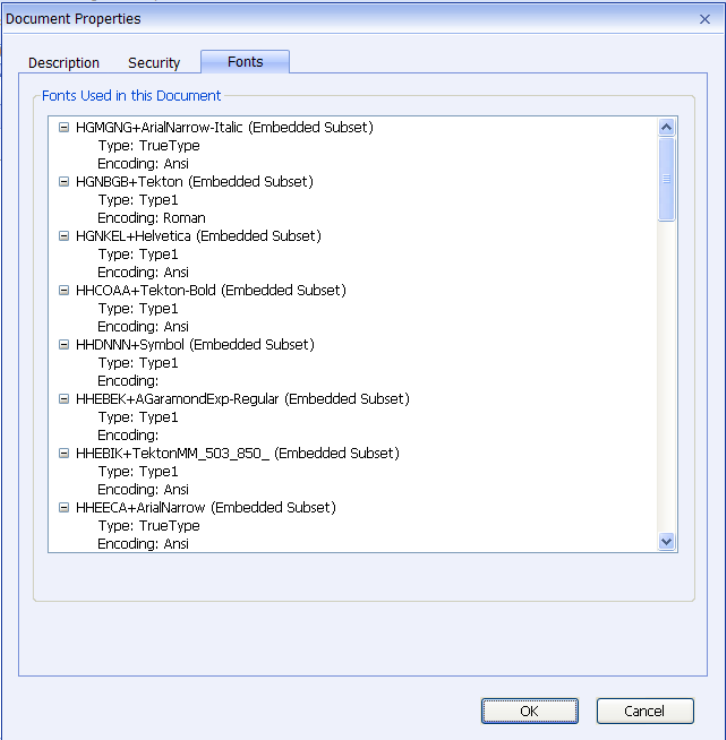Click 'Type: Type1' under Tekton-Bold
The height and width of the screenshot is (740, 726).
tap(138, 309)
